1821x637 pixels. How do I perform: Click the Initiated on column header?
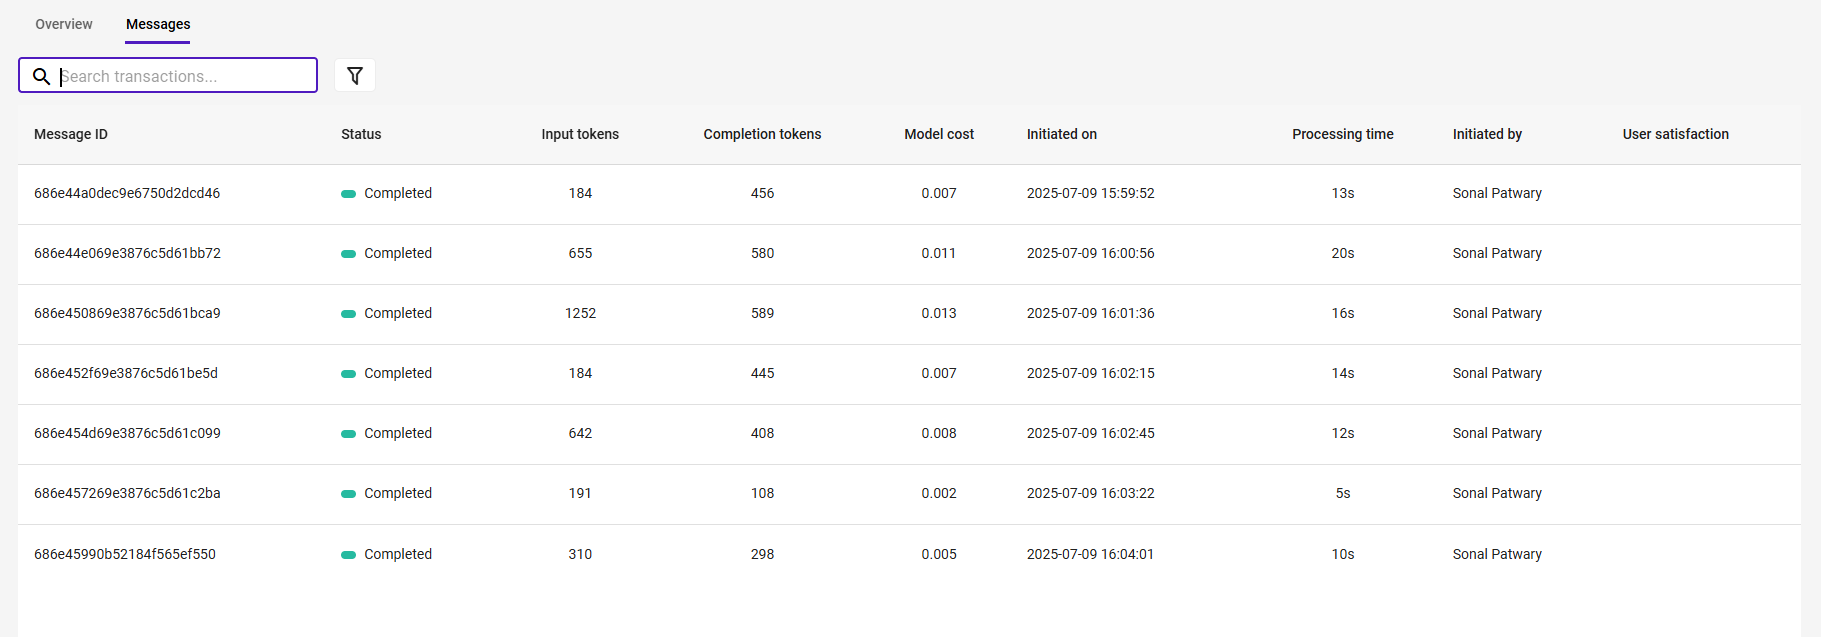click(1062, 134)
